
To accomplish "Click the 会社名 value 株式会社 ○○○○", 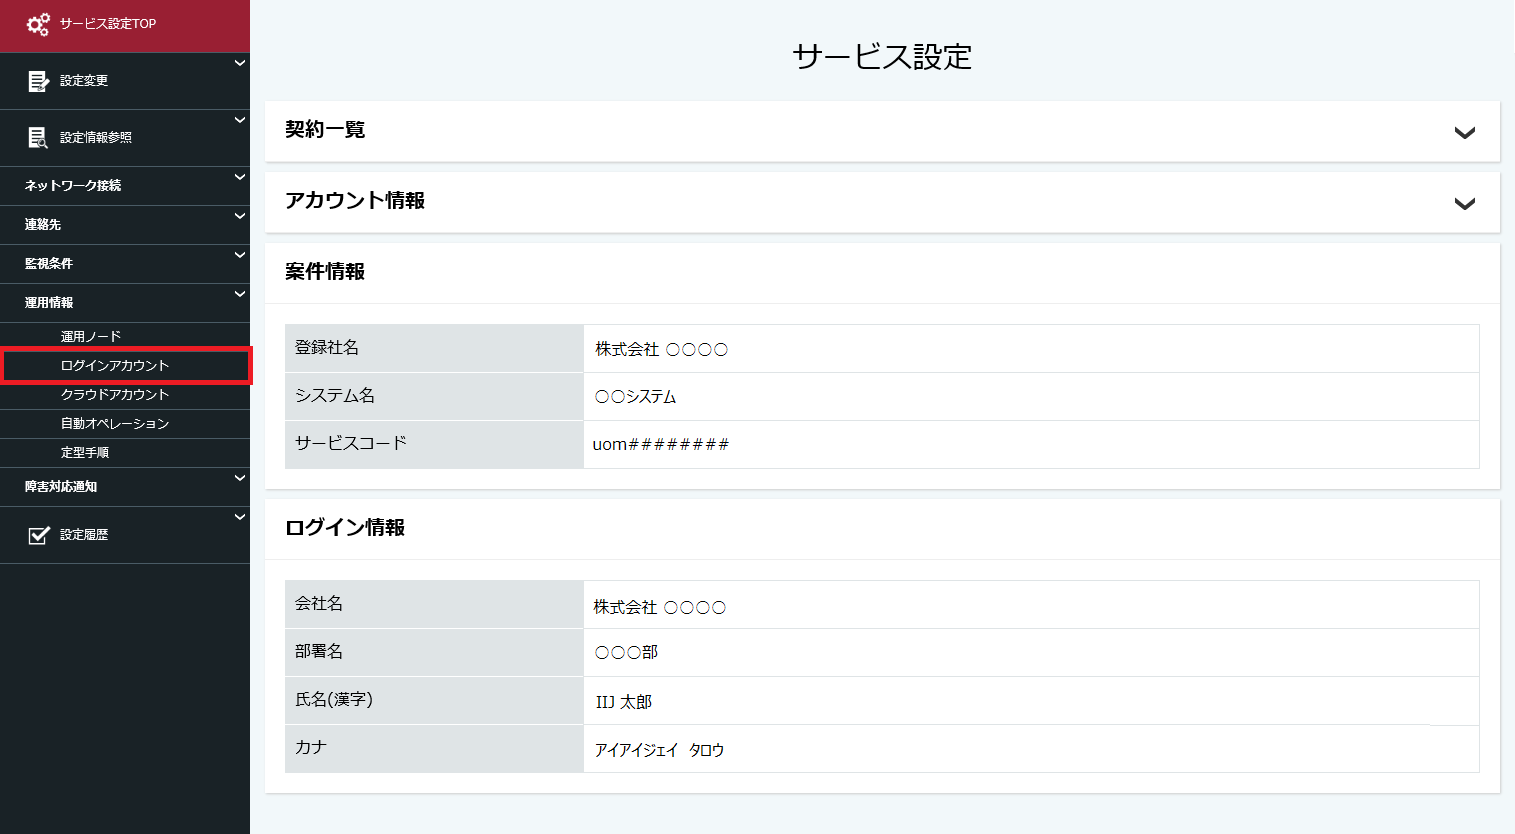I will [x=1031, y=604].
